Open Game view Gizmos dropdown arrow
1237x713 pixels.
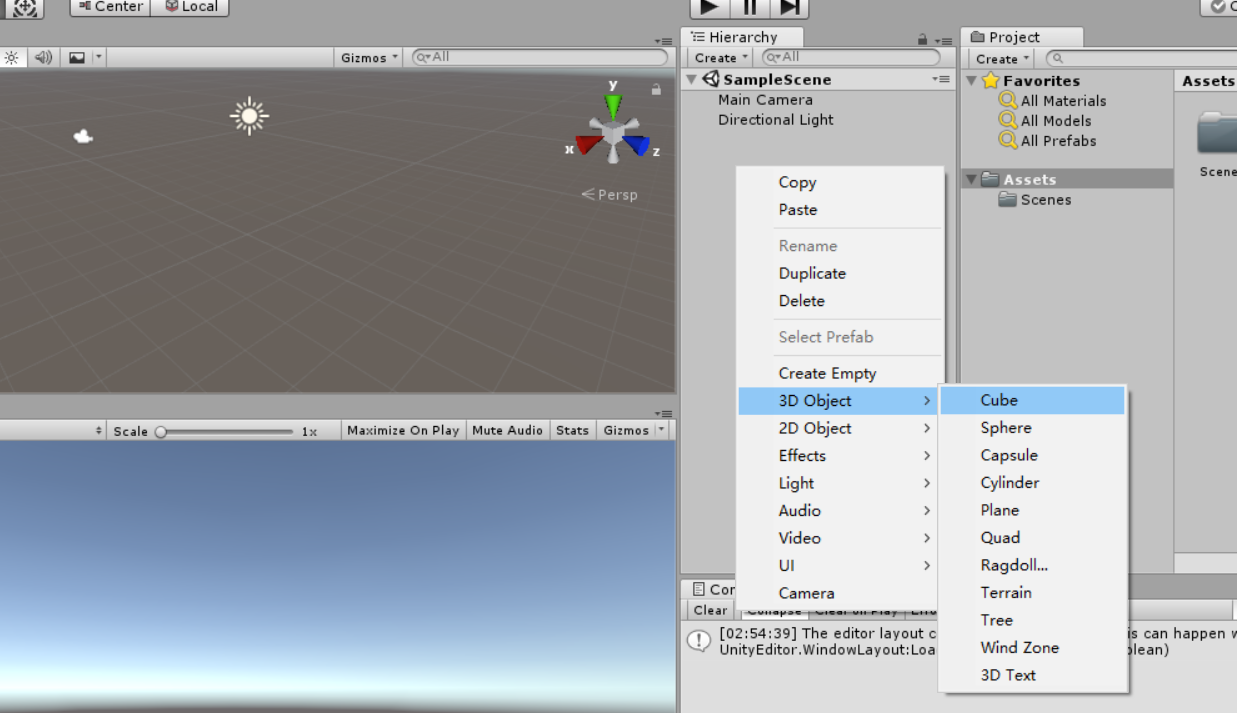coord(661,430)
